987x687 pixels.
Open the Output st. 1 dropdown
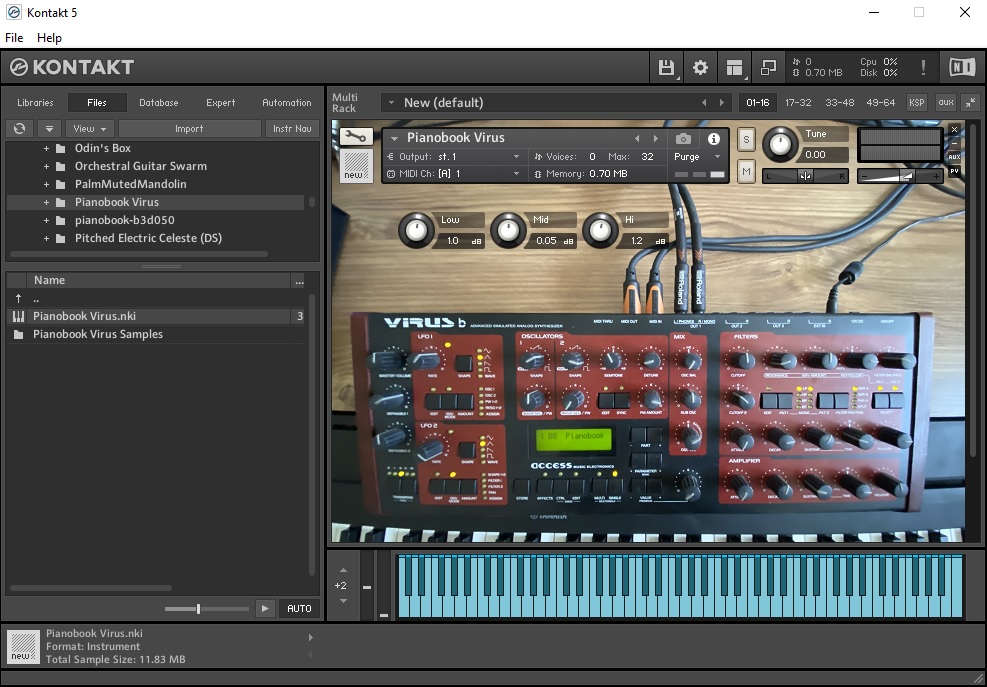453,157
